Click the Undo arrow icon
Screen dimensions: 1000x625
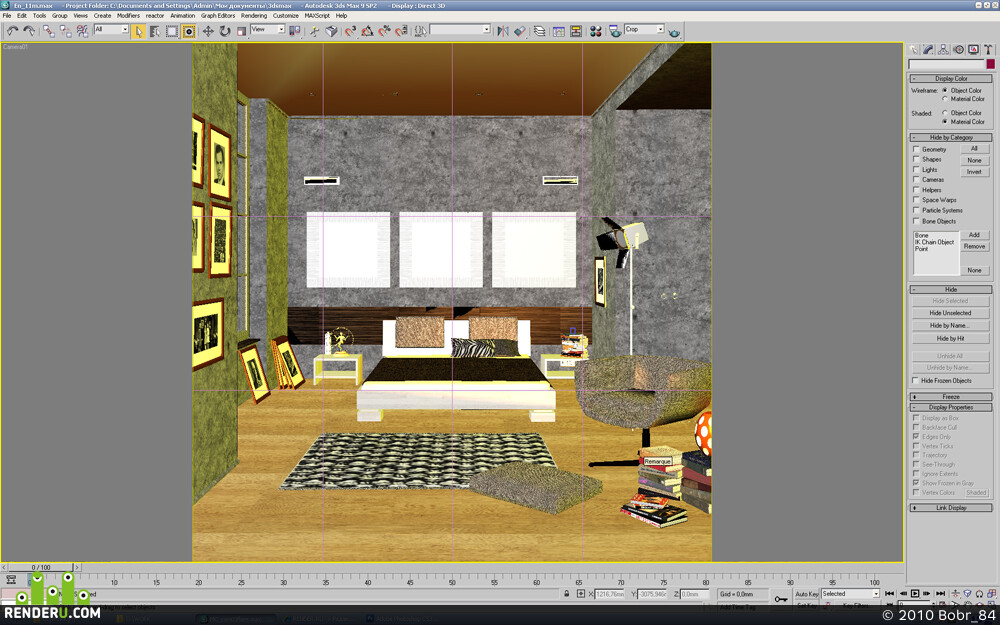coord(12,31)
